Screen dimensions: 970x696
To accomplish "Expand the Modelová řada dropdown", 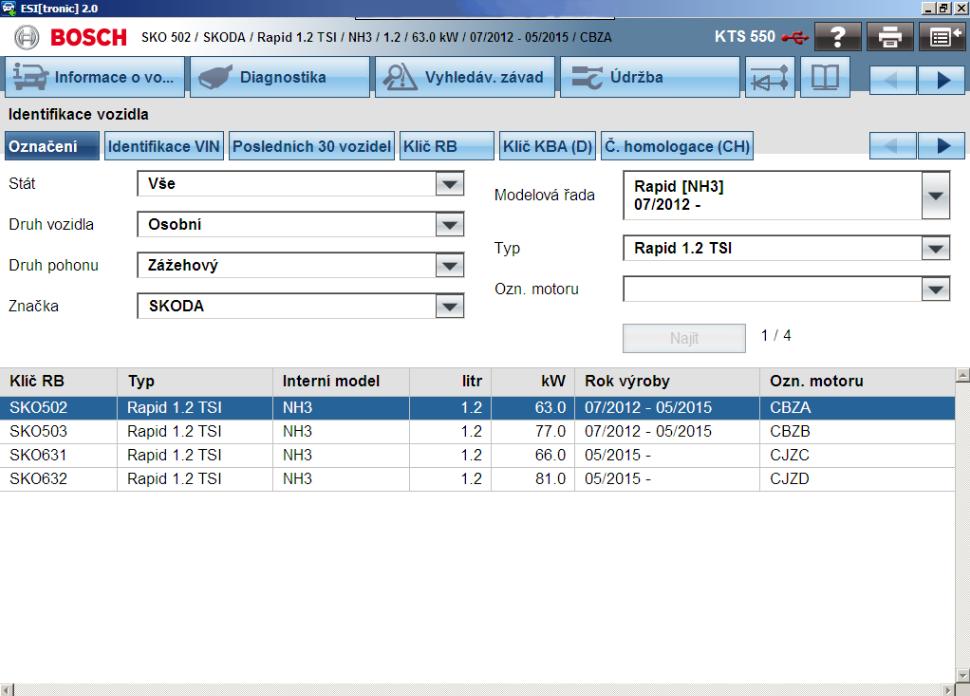I will click(x=935, y=195).
